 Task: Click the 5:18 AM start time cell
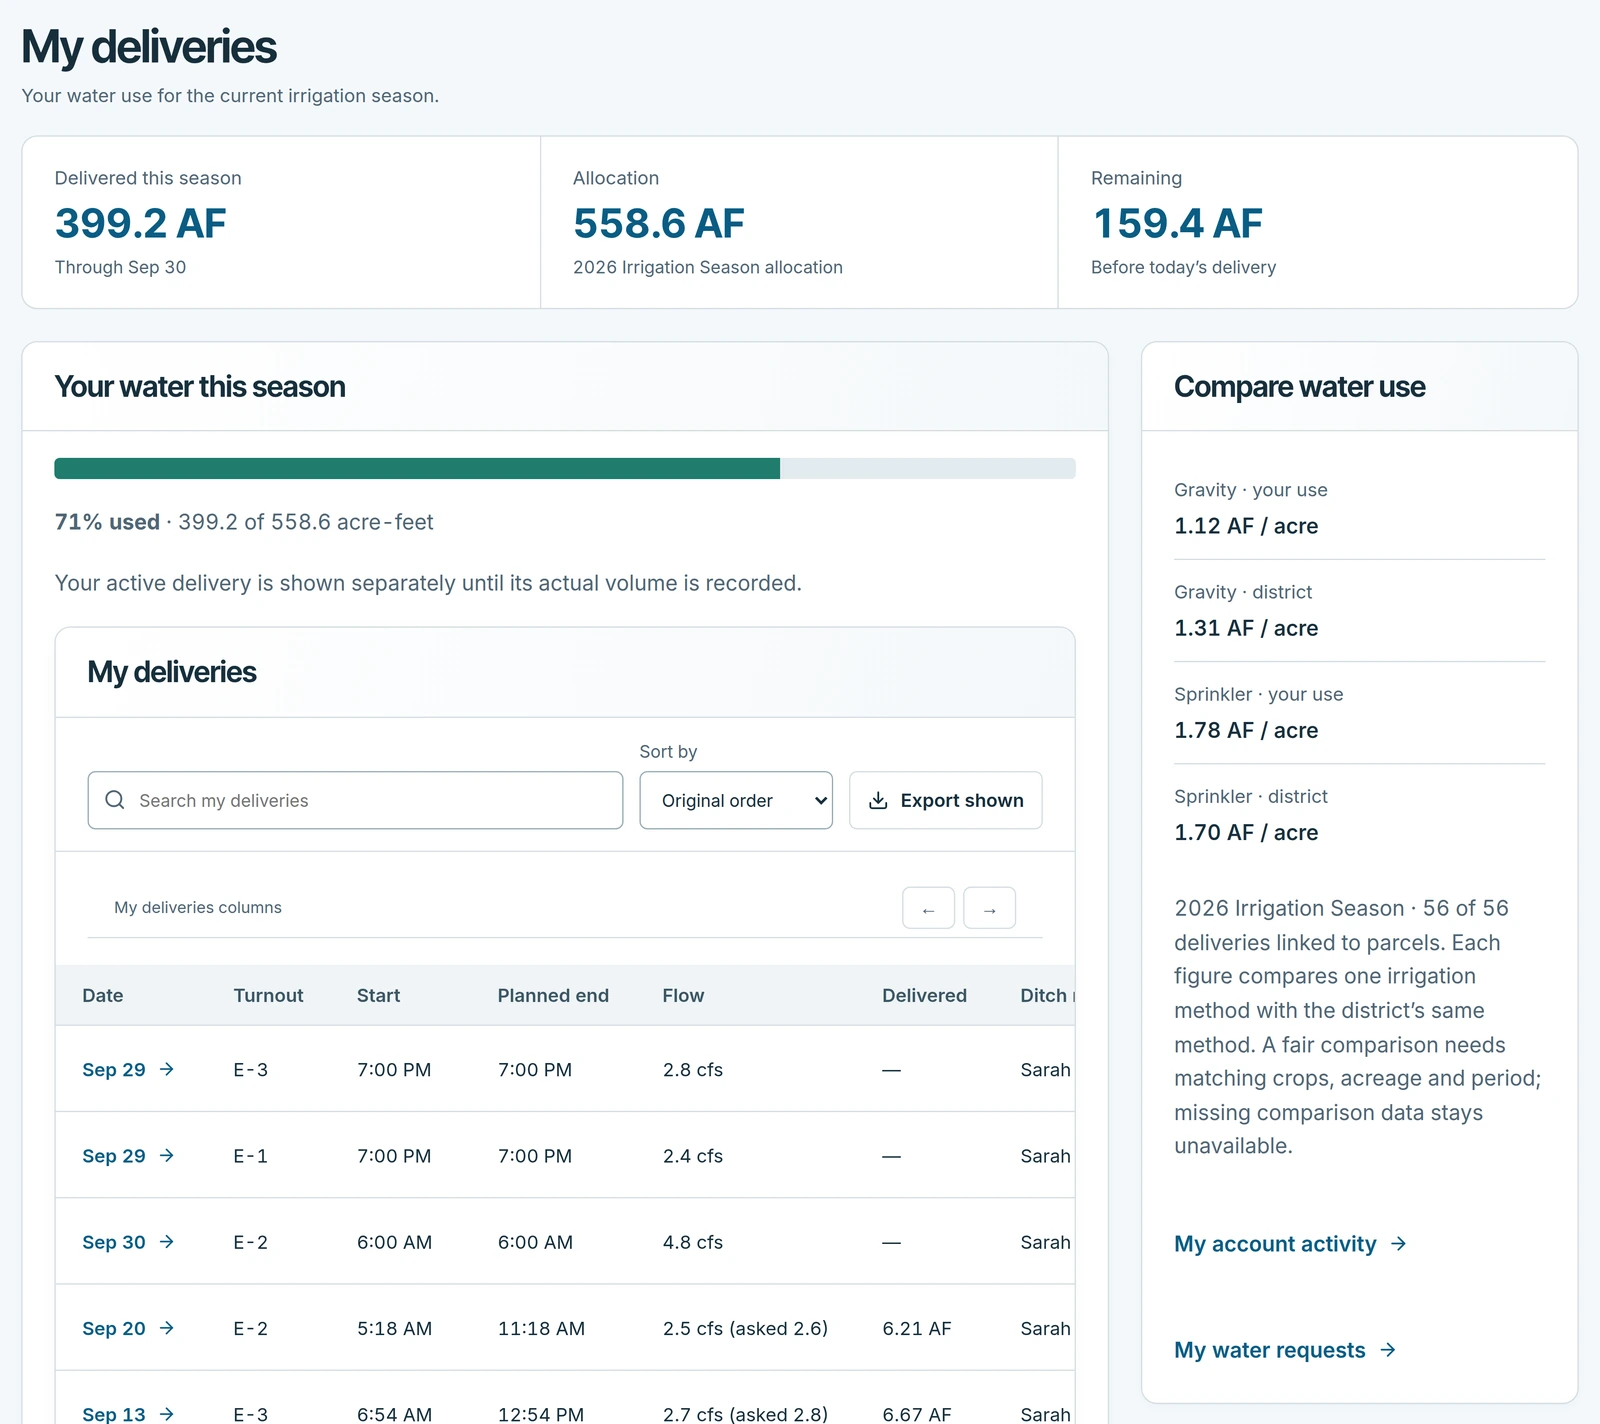[394, 1328]
